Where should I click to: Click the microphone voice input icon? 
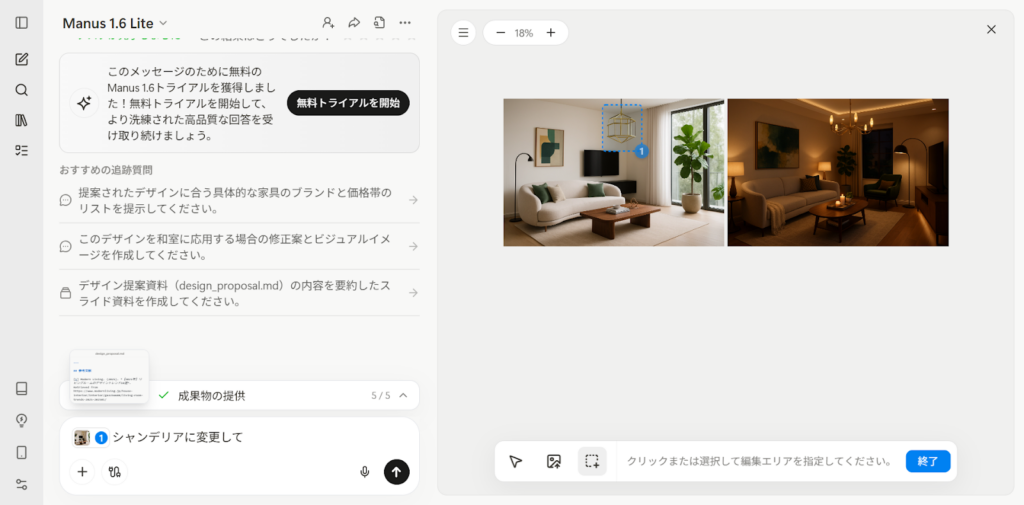365,472
